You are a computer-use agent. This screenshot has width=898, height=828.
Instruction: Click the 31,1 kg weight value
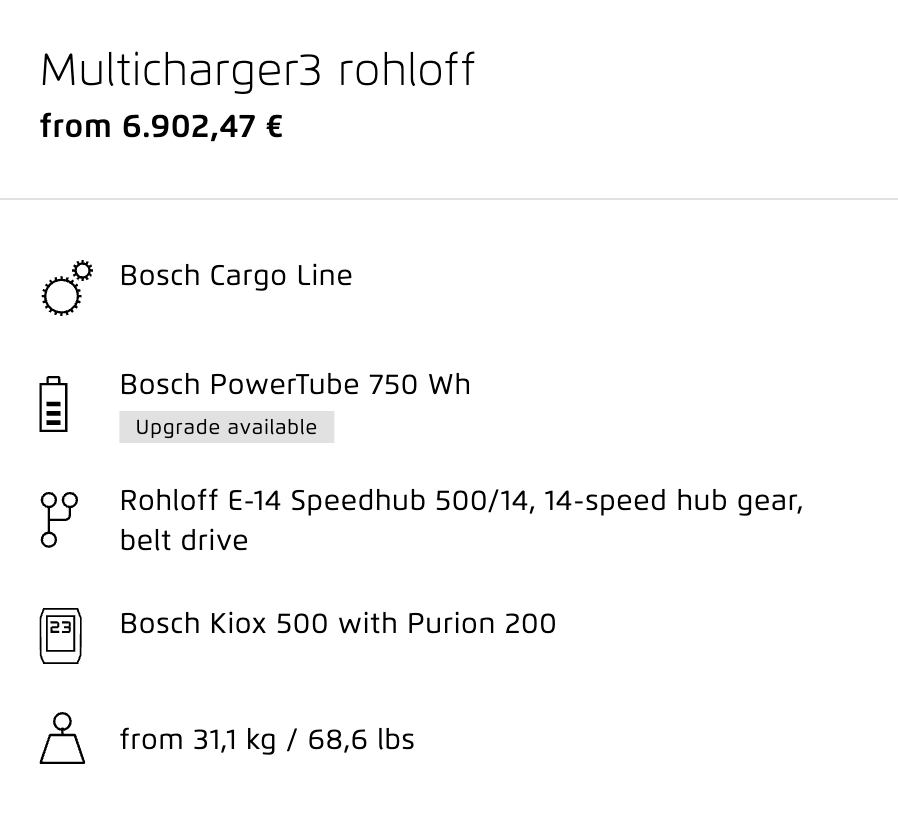click(x=234, y=740)
